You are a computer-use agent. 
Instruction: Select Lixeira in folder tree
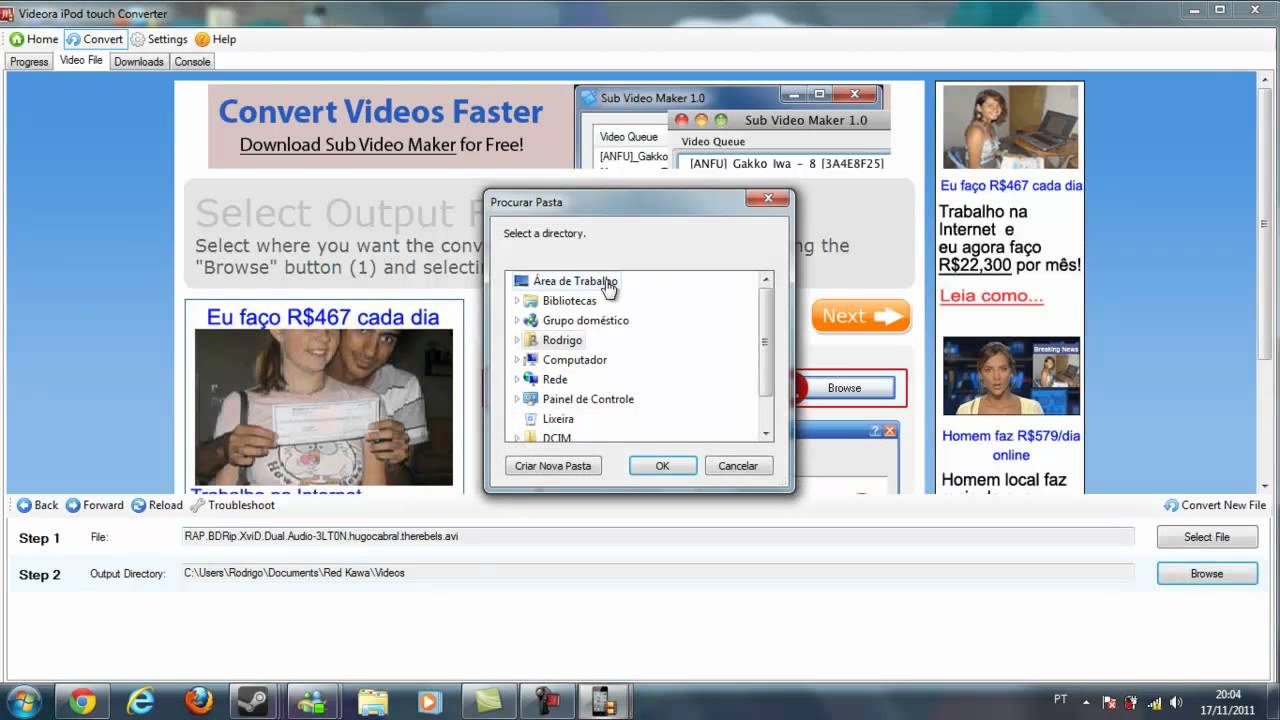click(x=558, y=419)
